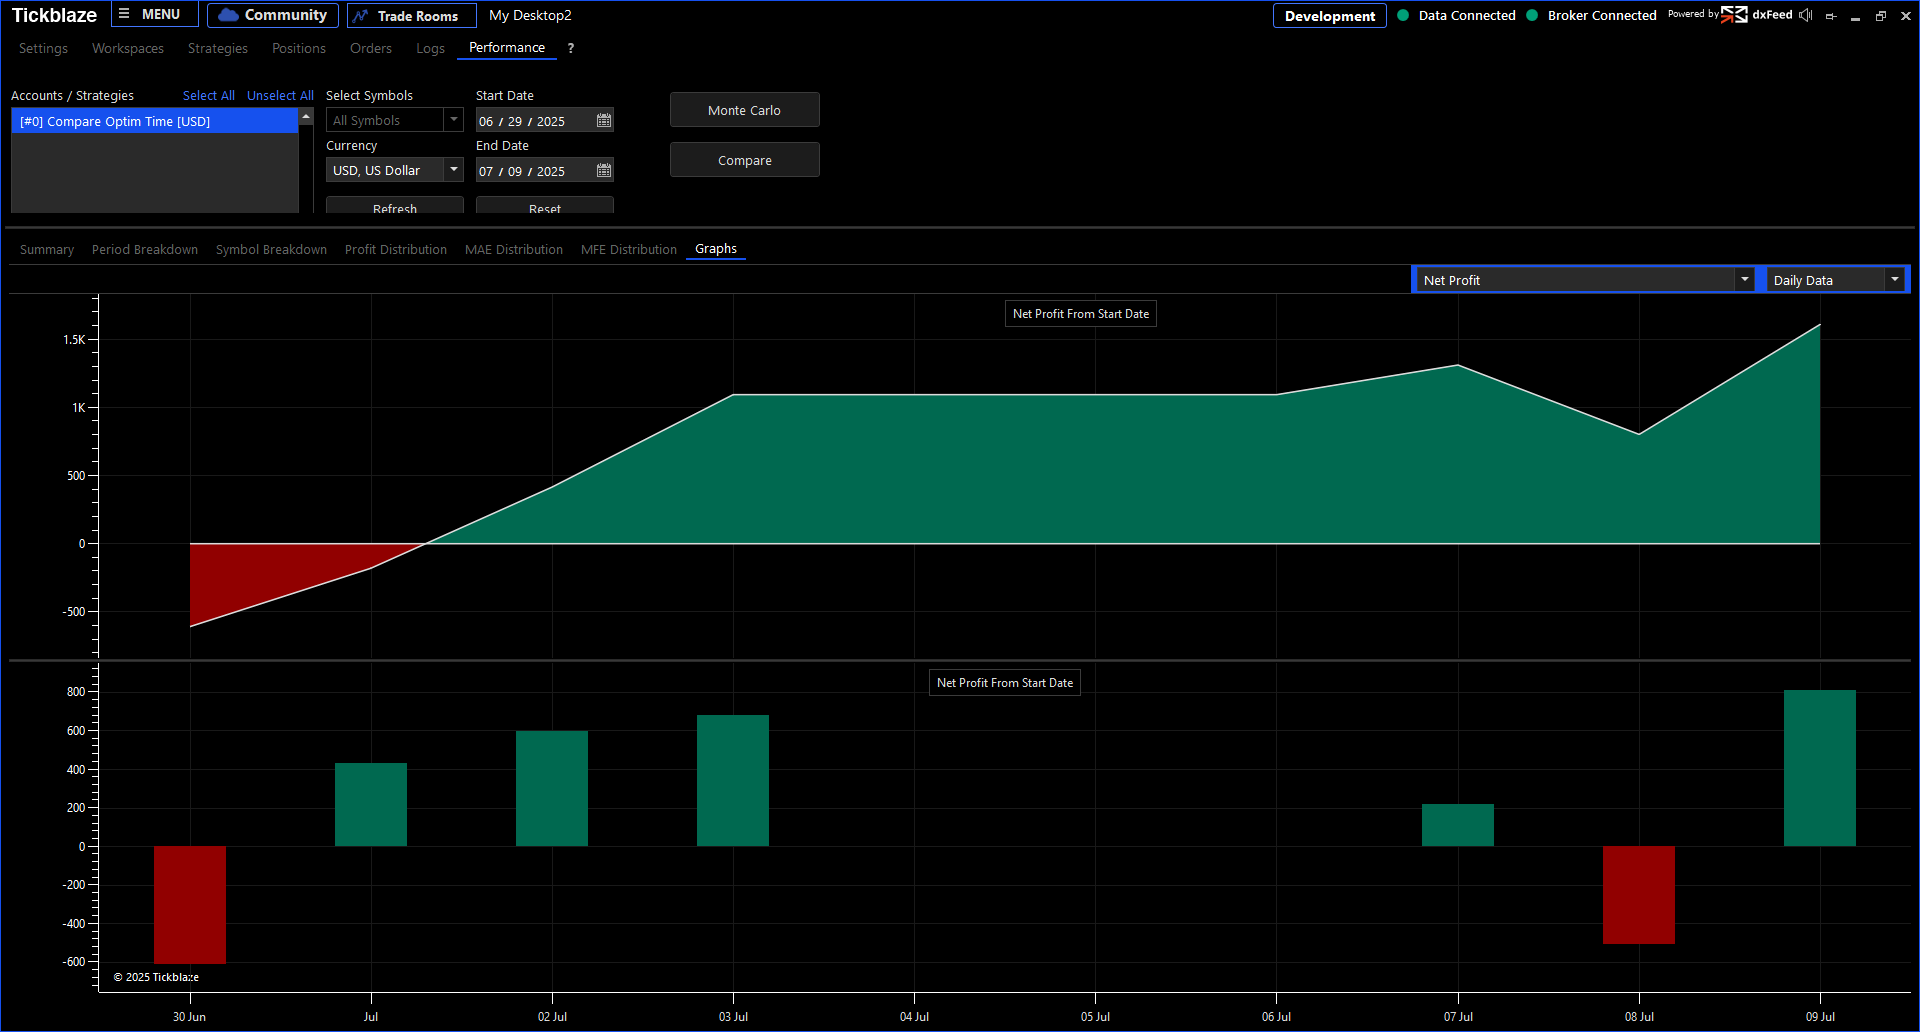The image size is (1920, 1032).
Task: Restore the window size
Action: click(1881, 16)
